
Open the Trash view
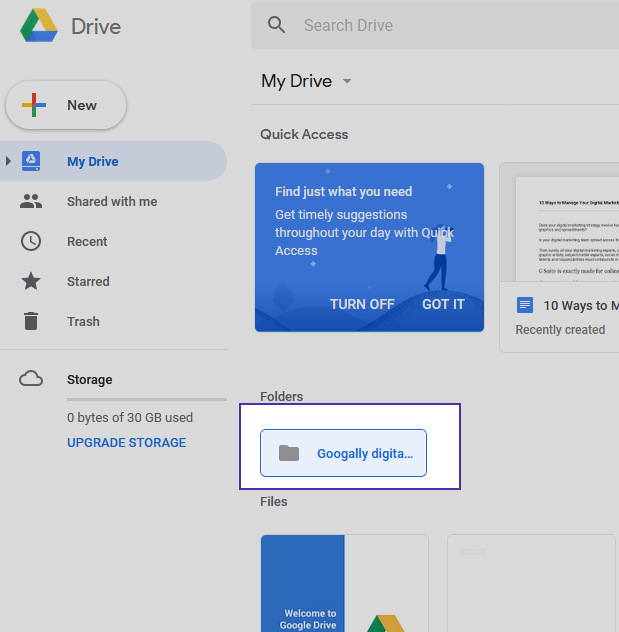[x=83, y=321]
